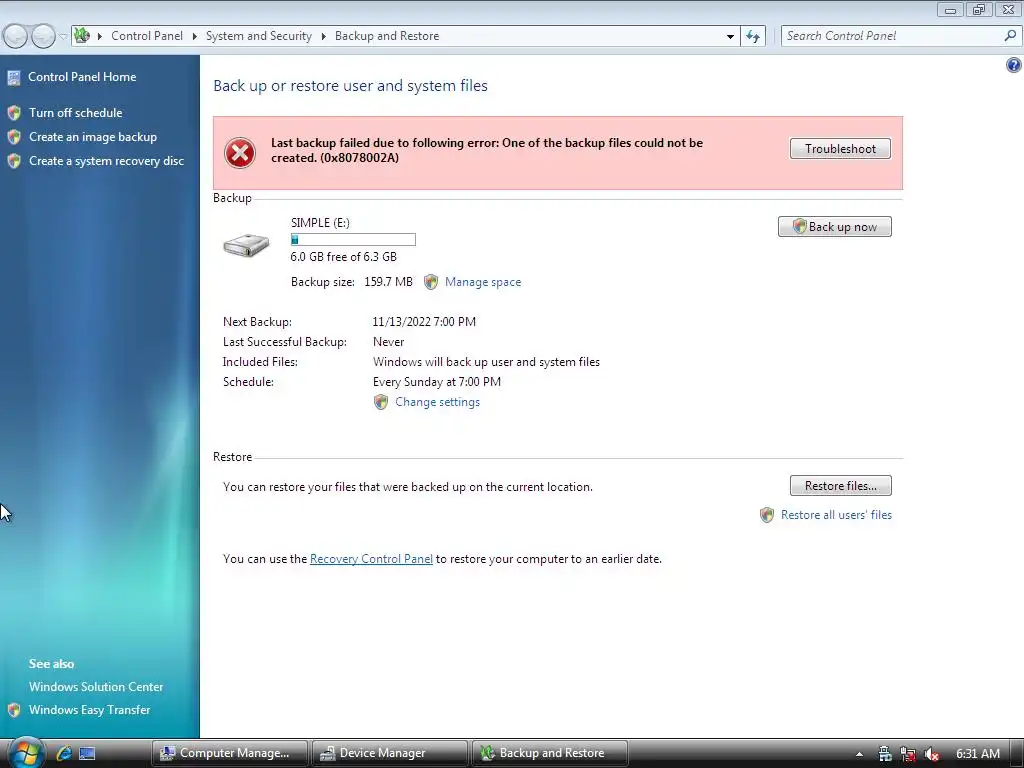The height and width of the screenshot is (768, 1024).
Task: Open the blue Help question mark icon
Action: 1014,65
